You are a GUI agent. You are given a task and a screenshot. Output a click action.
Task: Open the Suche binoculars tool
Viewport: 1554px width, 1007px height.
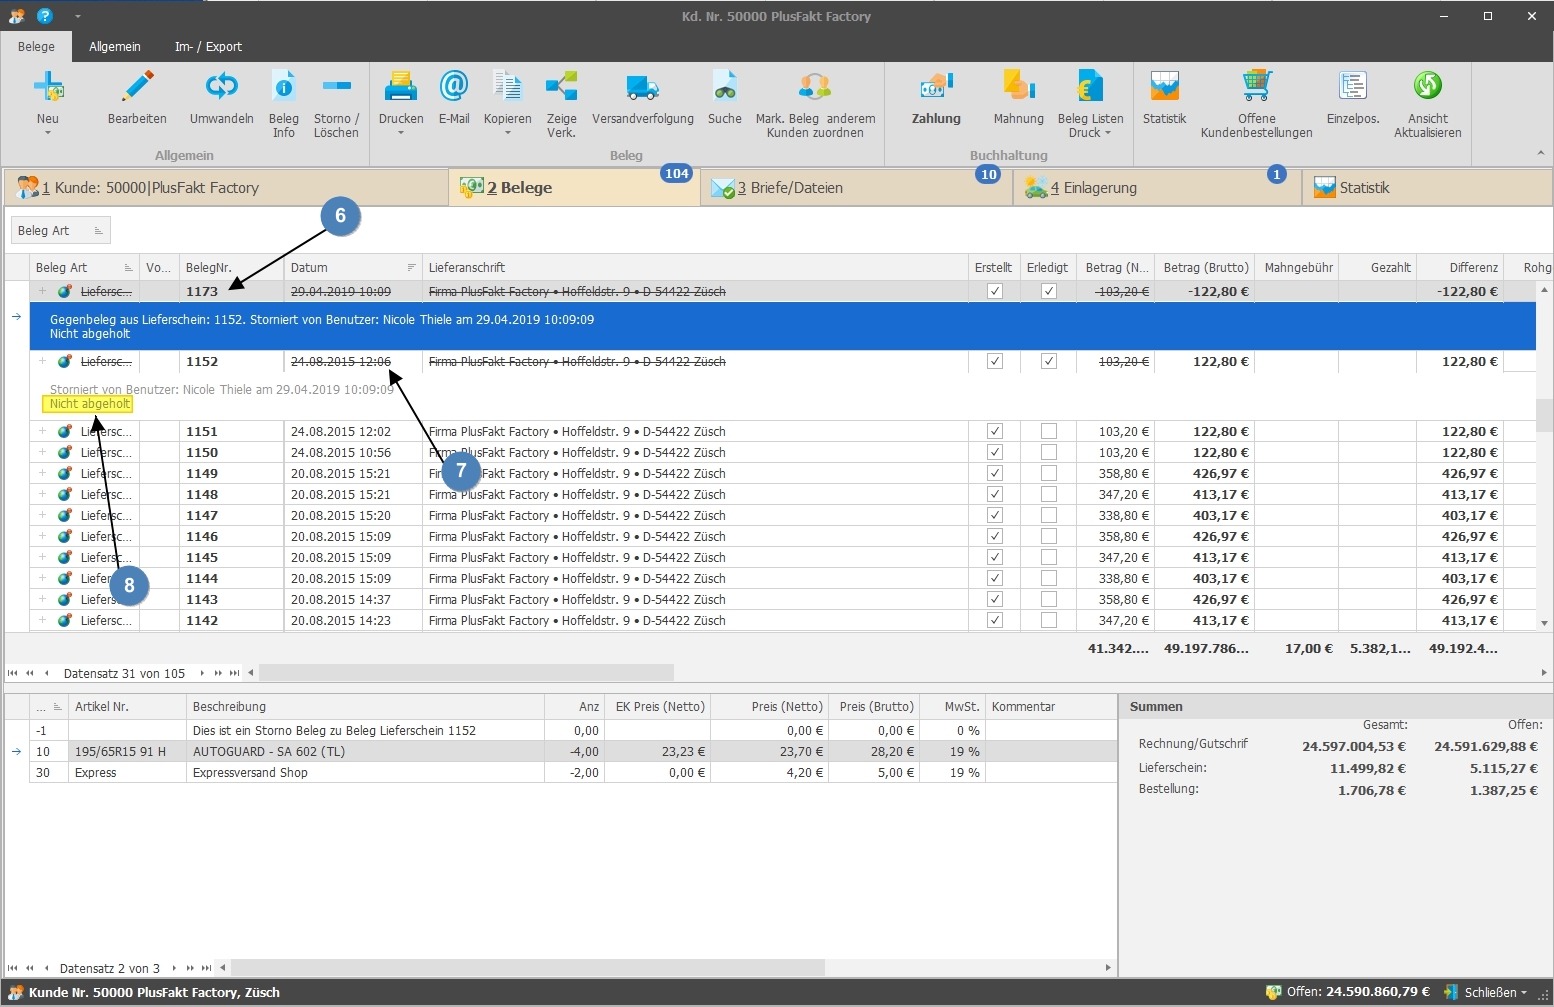725,88
